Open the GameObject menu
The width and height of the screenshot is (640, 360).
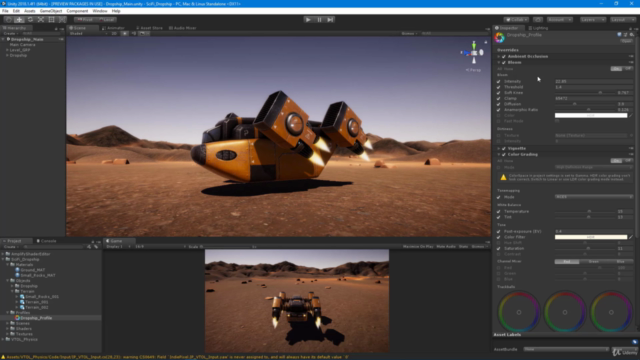51,11
